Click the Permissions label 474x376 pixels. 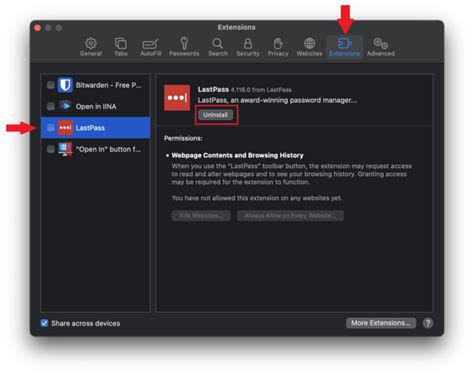[x=183, y=138]
